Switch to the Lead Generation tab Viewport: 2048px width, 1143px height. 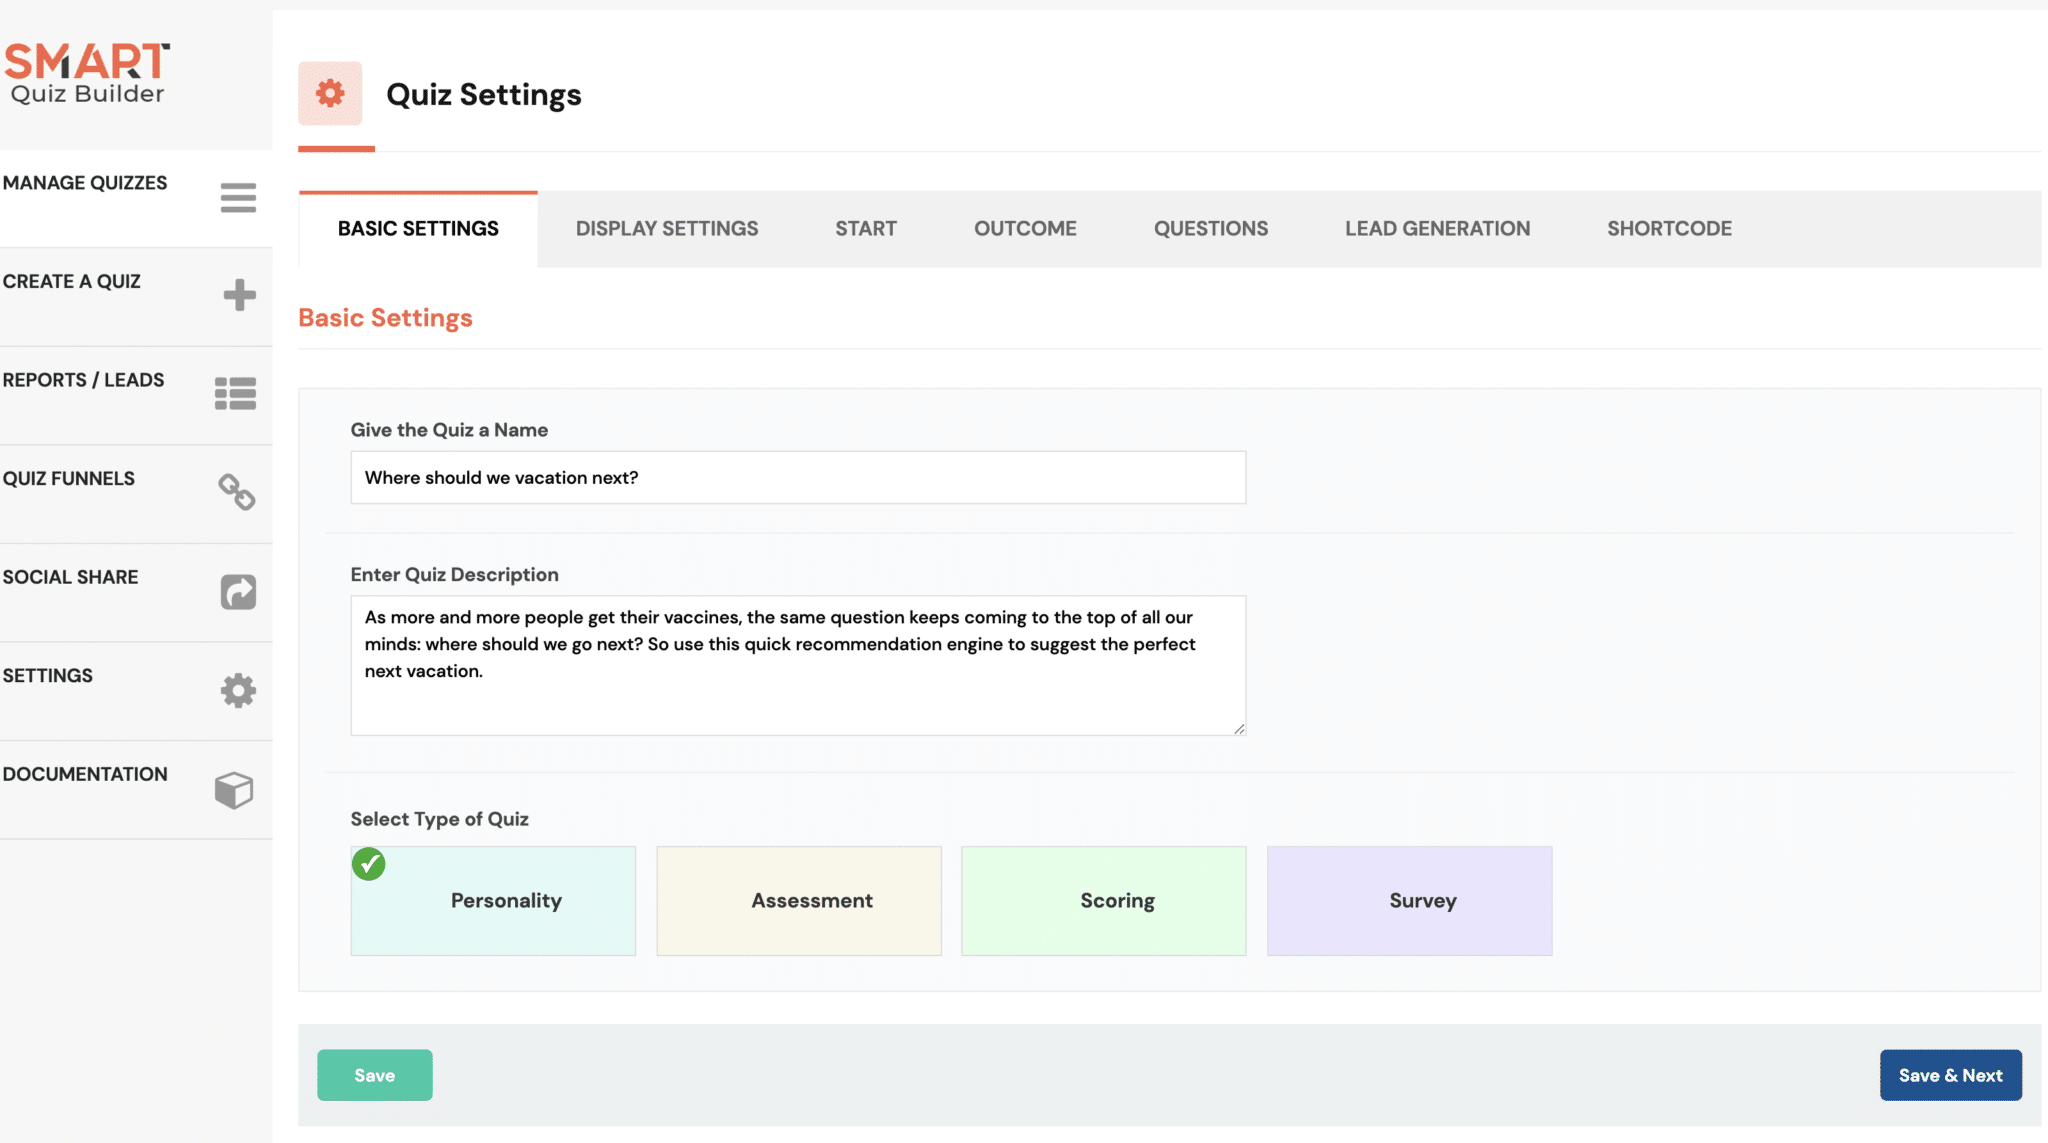click(1437, 228)
